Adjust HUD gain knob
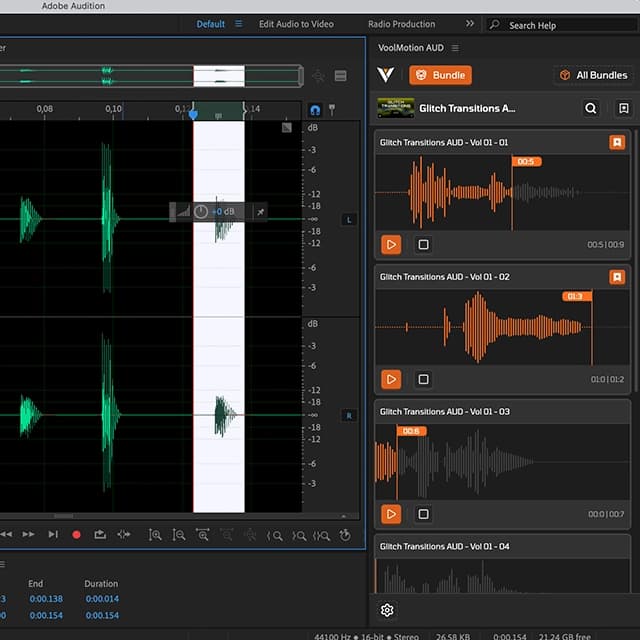640x640 pixels. [200, 211]
